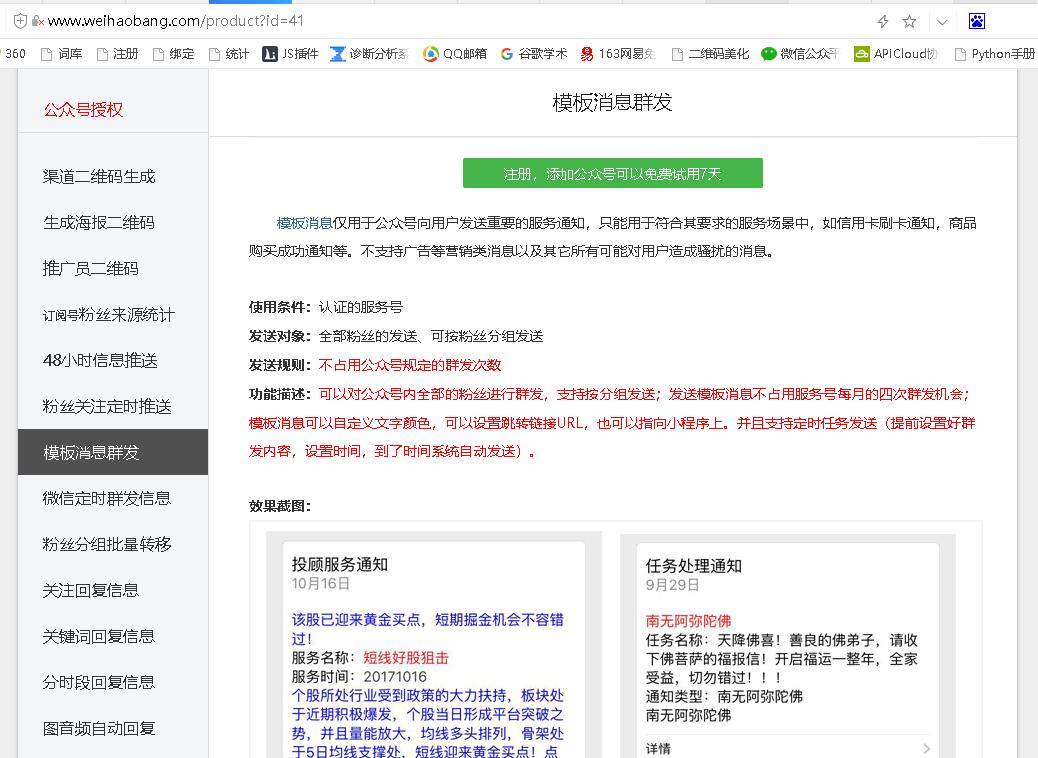The image size is (1038, 758).
Task: Select 推广员二维码 in sidebar
Action: [x=91, y=268]
